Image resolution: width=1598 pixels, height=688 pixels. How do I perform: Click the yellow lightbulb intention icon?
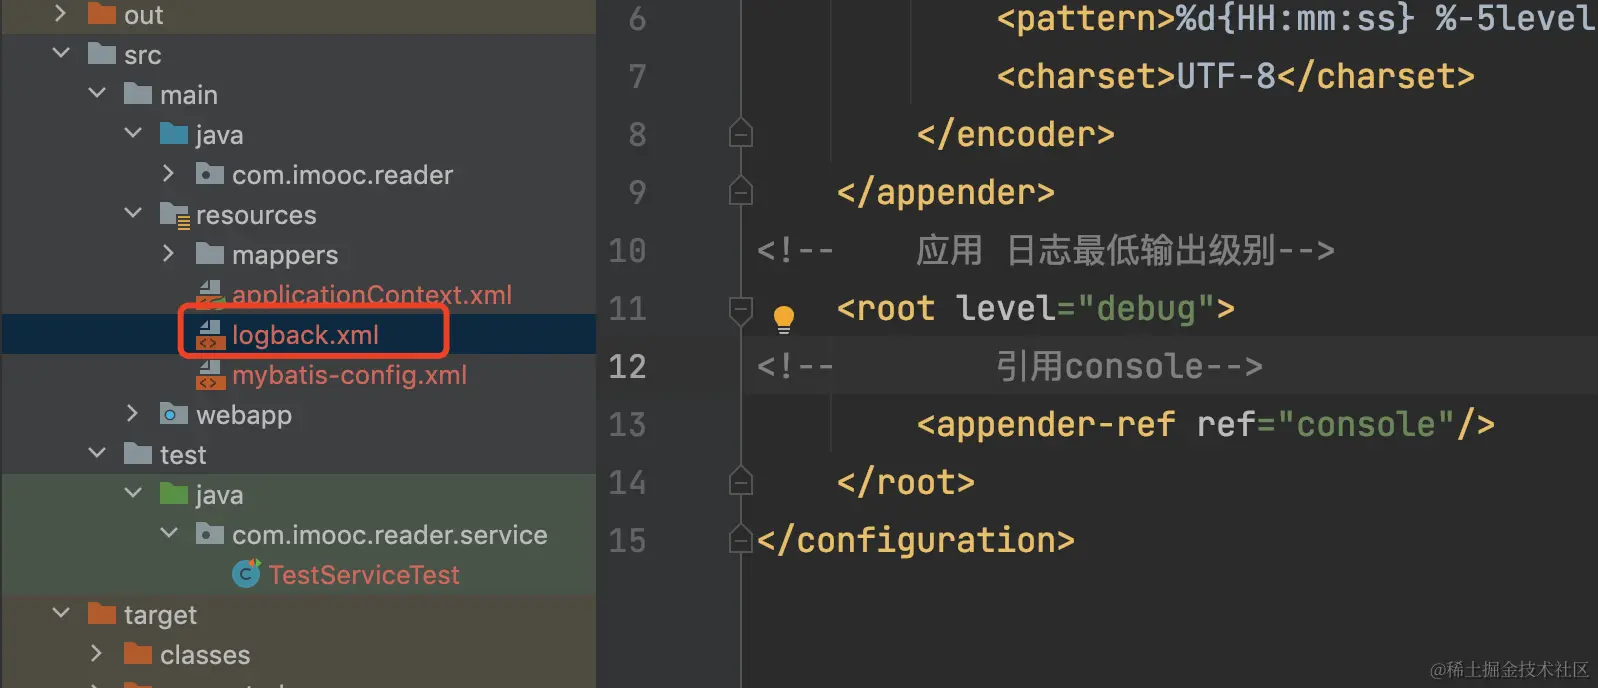click(784, 319)
